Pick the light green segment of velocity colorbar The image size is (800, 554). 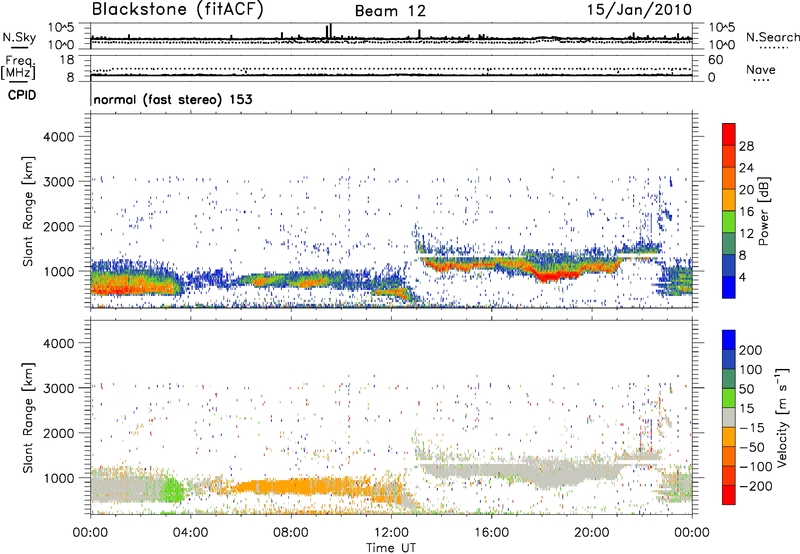(x=729, y=398)
